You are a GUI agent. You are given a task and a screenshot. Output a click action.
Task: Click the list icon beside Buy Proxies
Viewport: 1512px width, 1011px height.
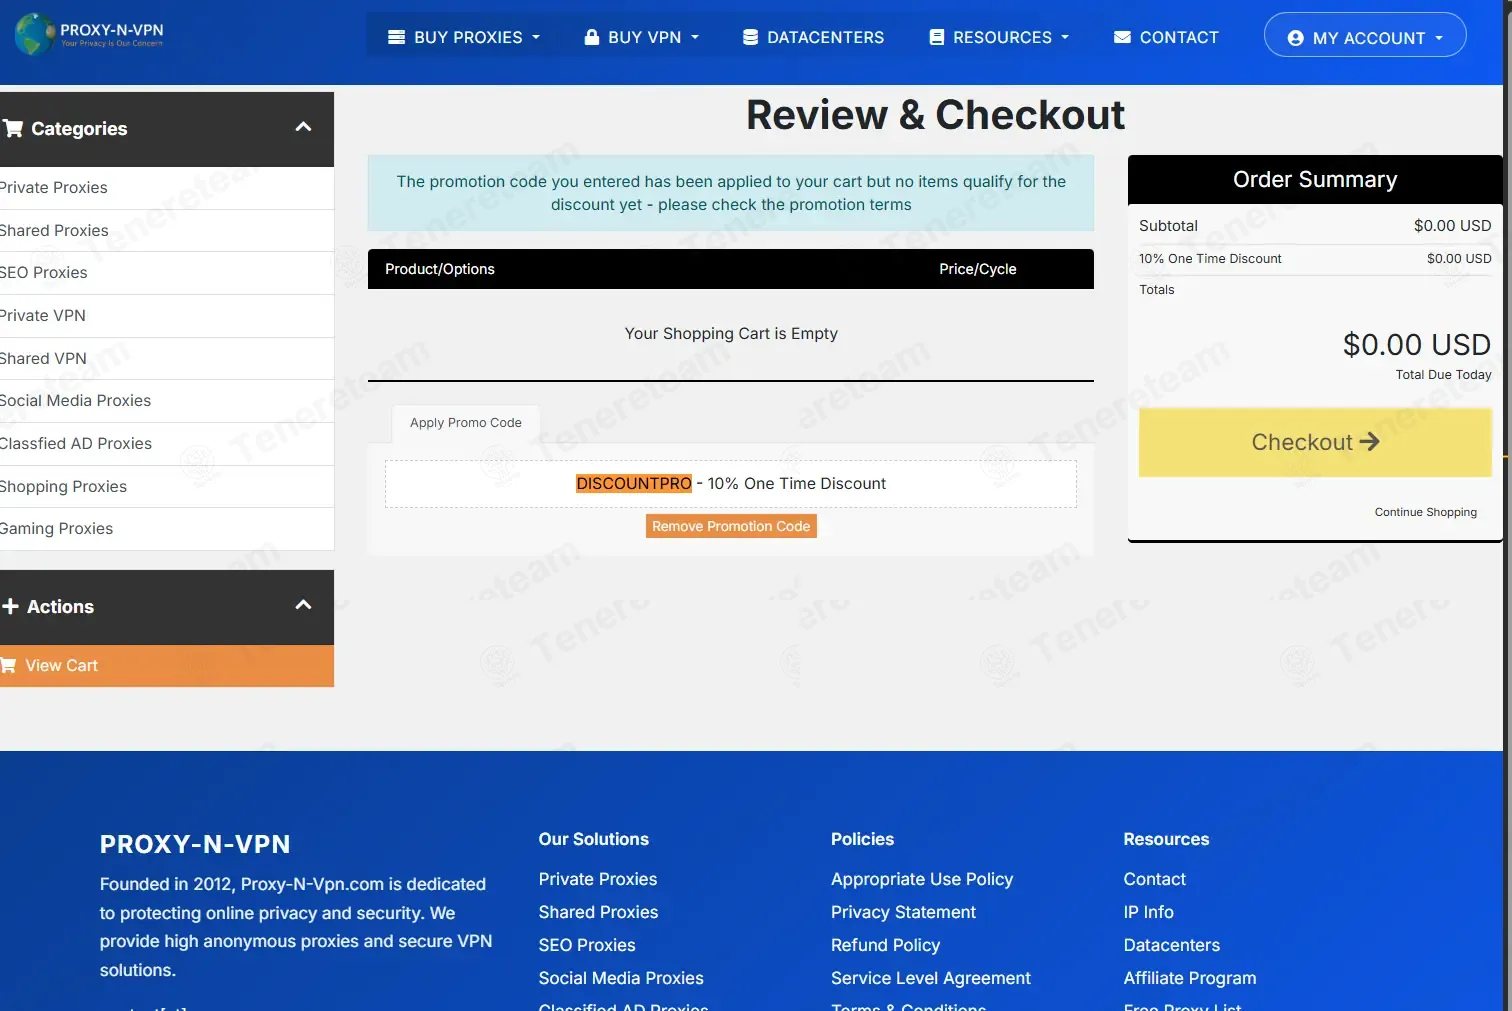click(x=397, y=37)
